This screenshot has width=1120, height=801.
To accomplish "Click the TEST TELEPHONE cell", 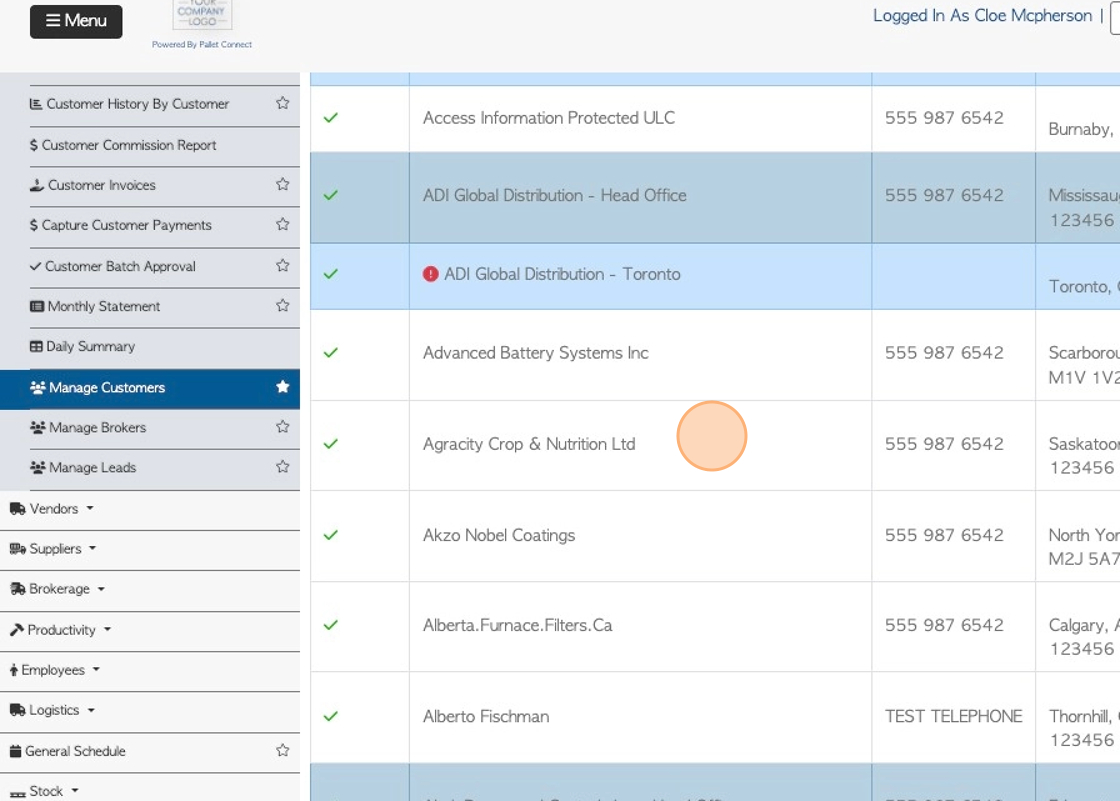I will [x=954, y=717].
